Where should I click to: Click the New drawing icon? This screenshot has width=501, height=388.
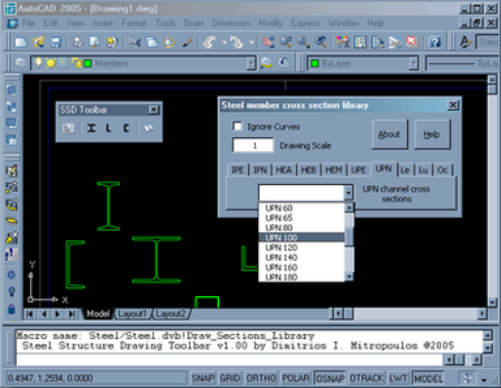(21, 42)
